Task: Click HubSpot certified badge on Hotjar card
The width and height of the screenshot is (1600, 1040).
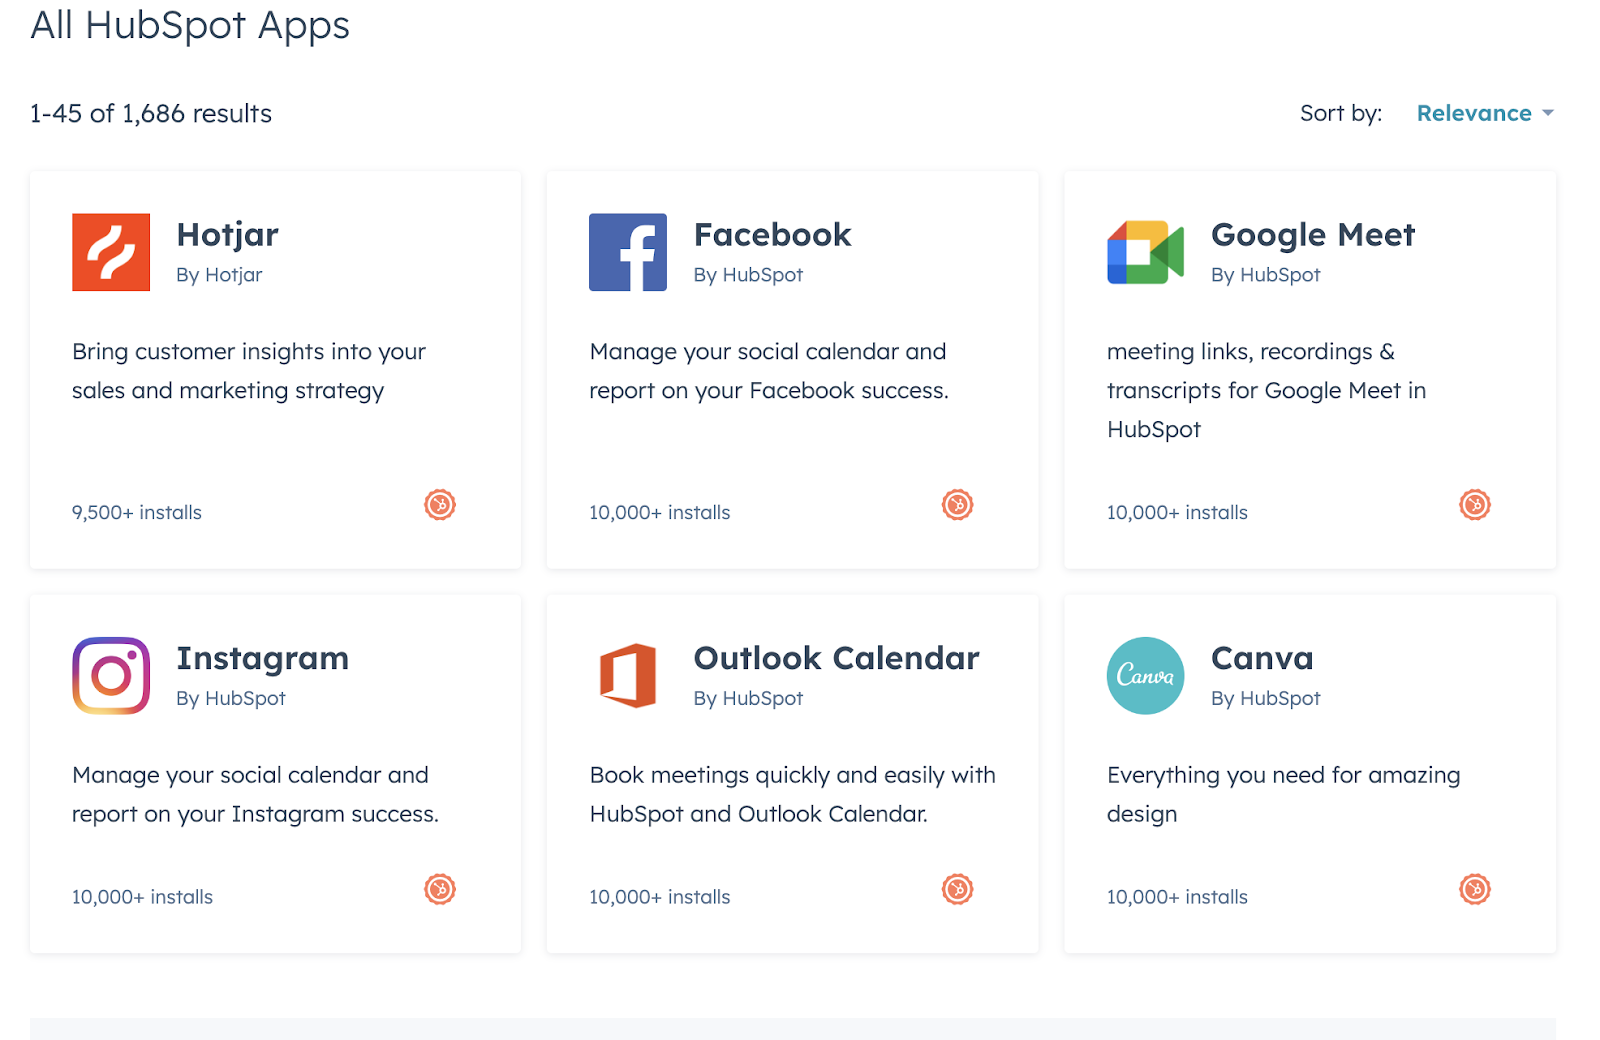Action: [440, 505]
